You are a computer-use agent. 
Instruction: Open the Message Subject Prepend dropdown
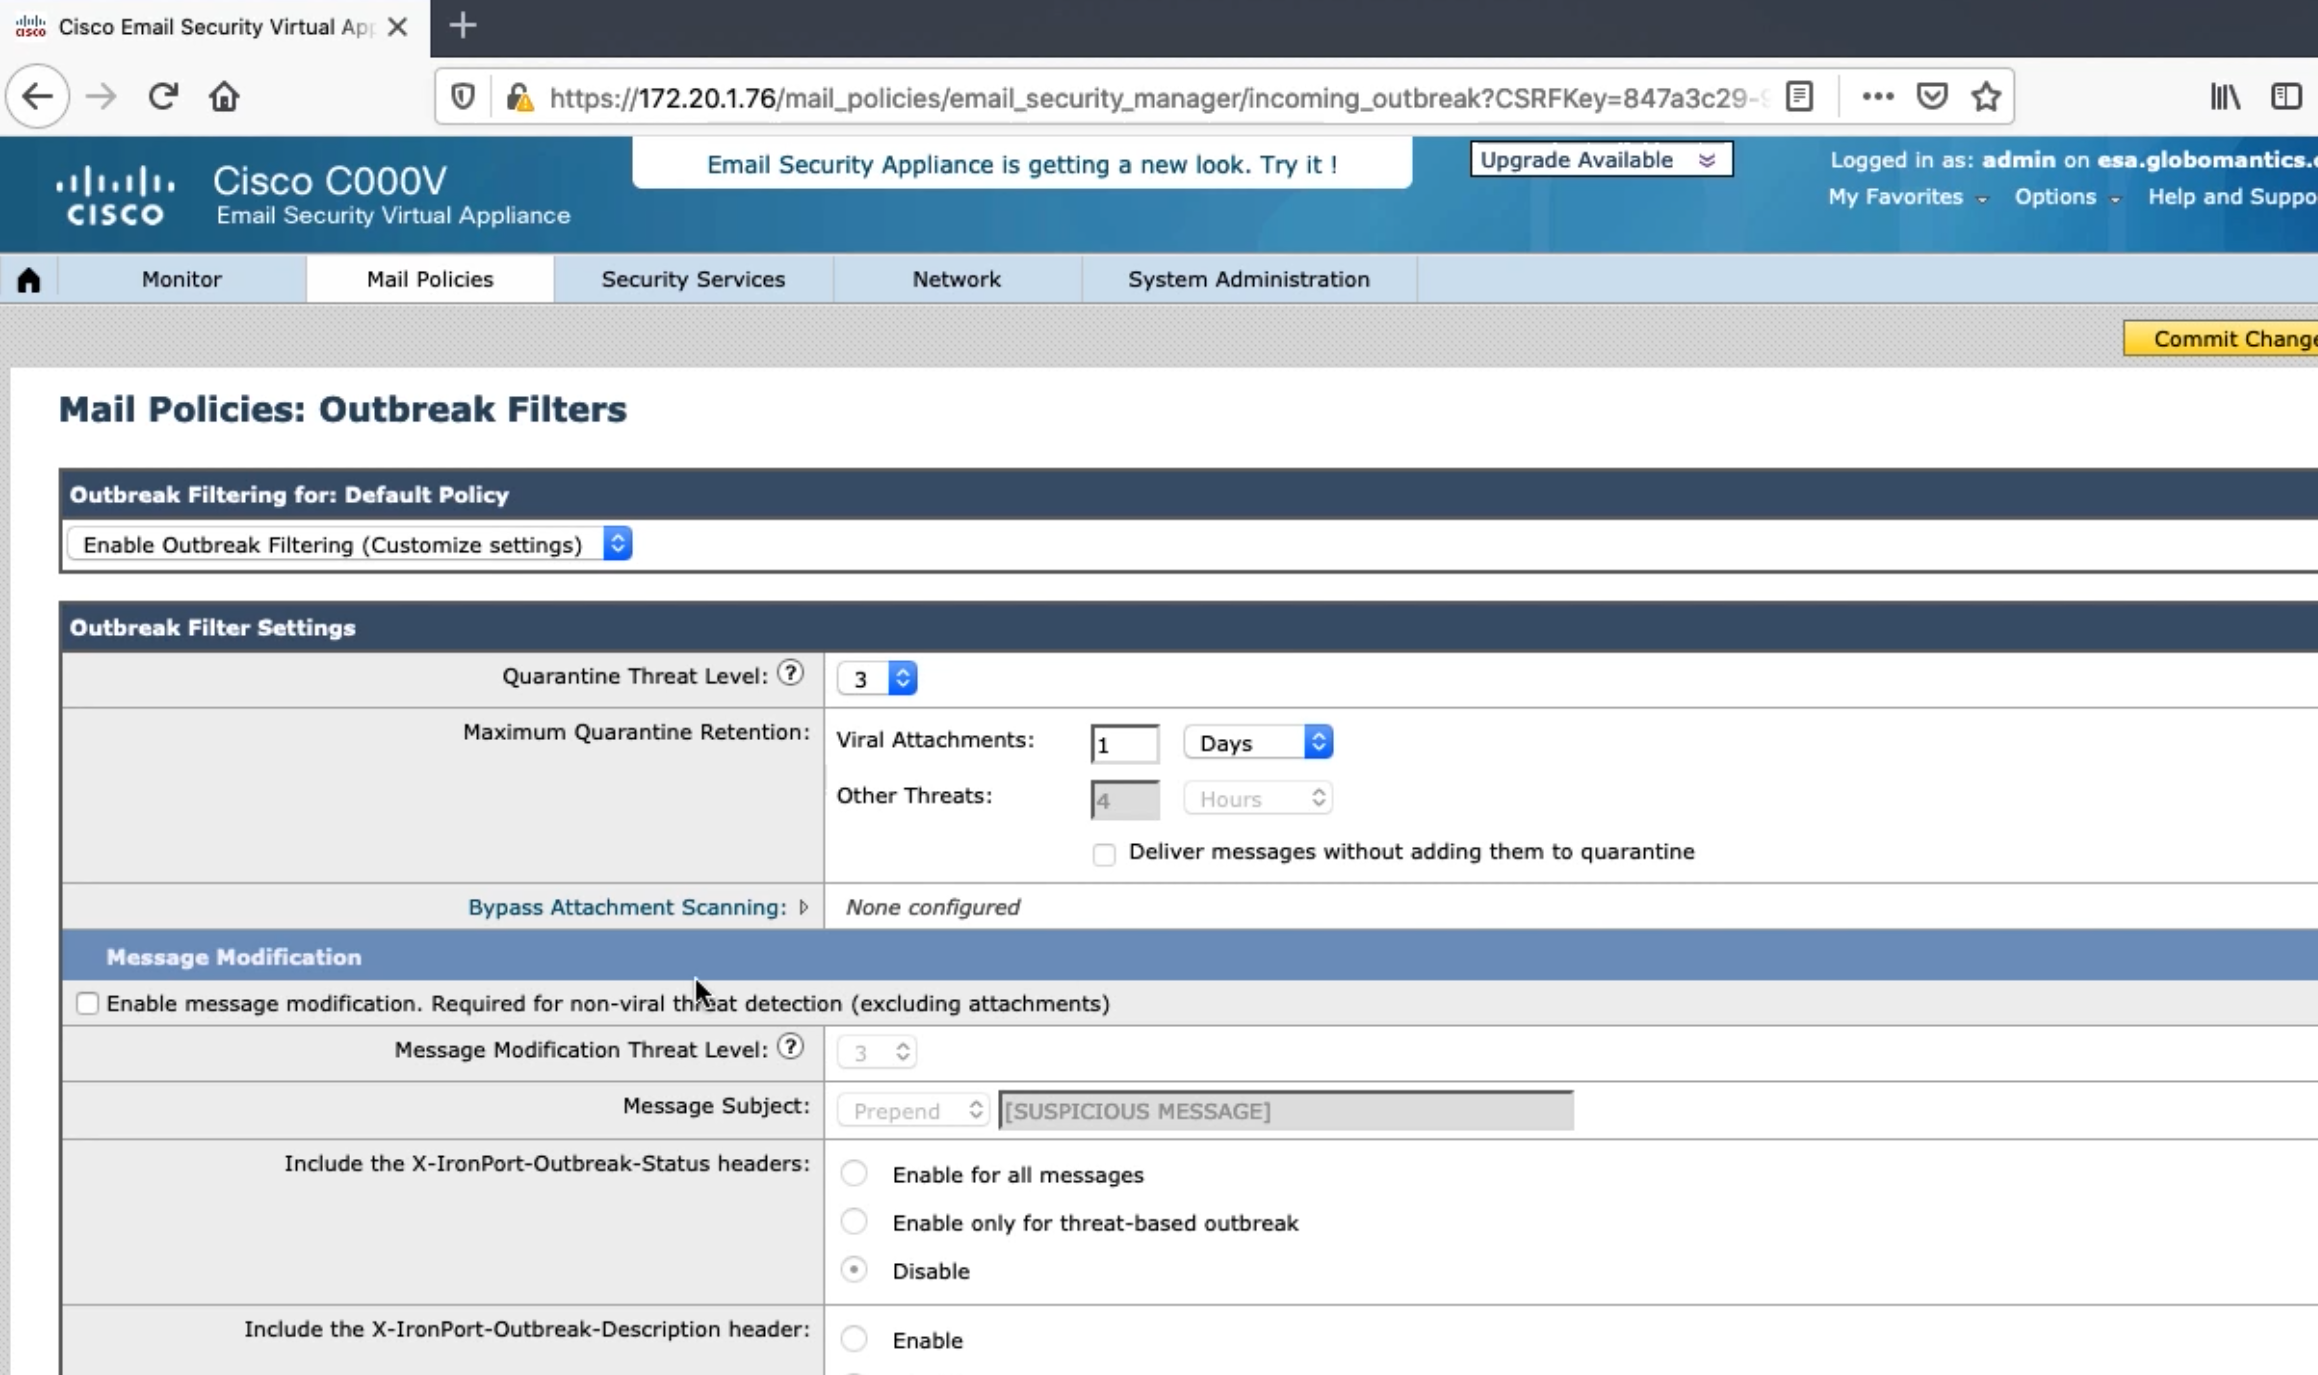[913, 1110]
